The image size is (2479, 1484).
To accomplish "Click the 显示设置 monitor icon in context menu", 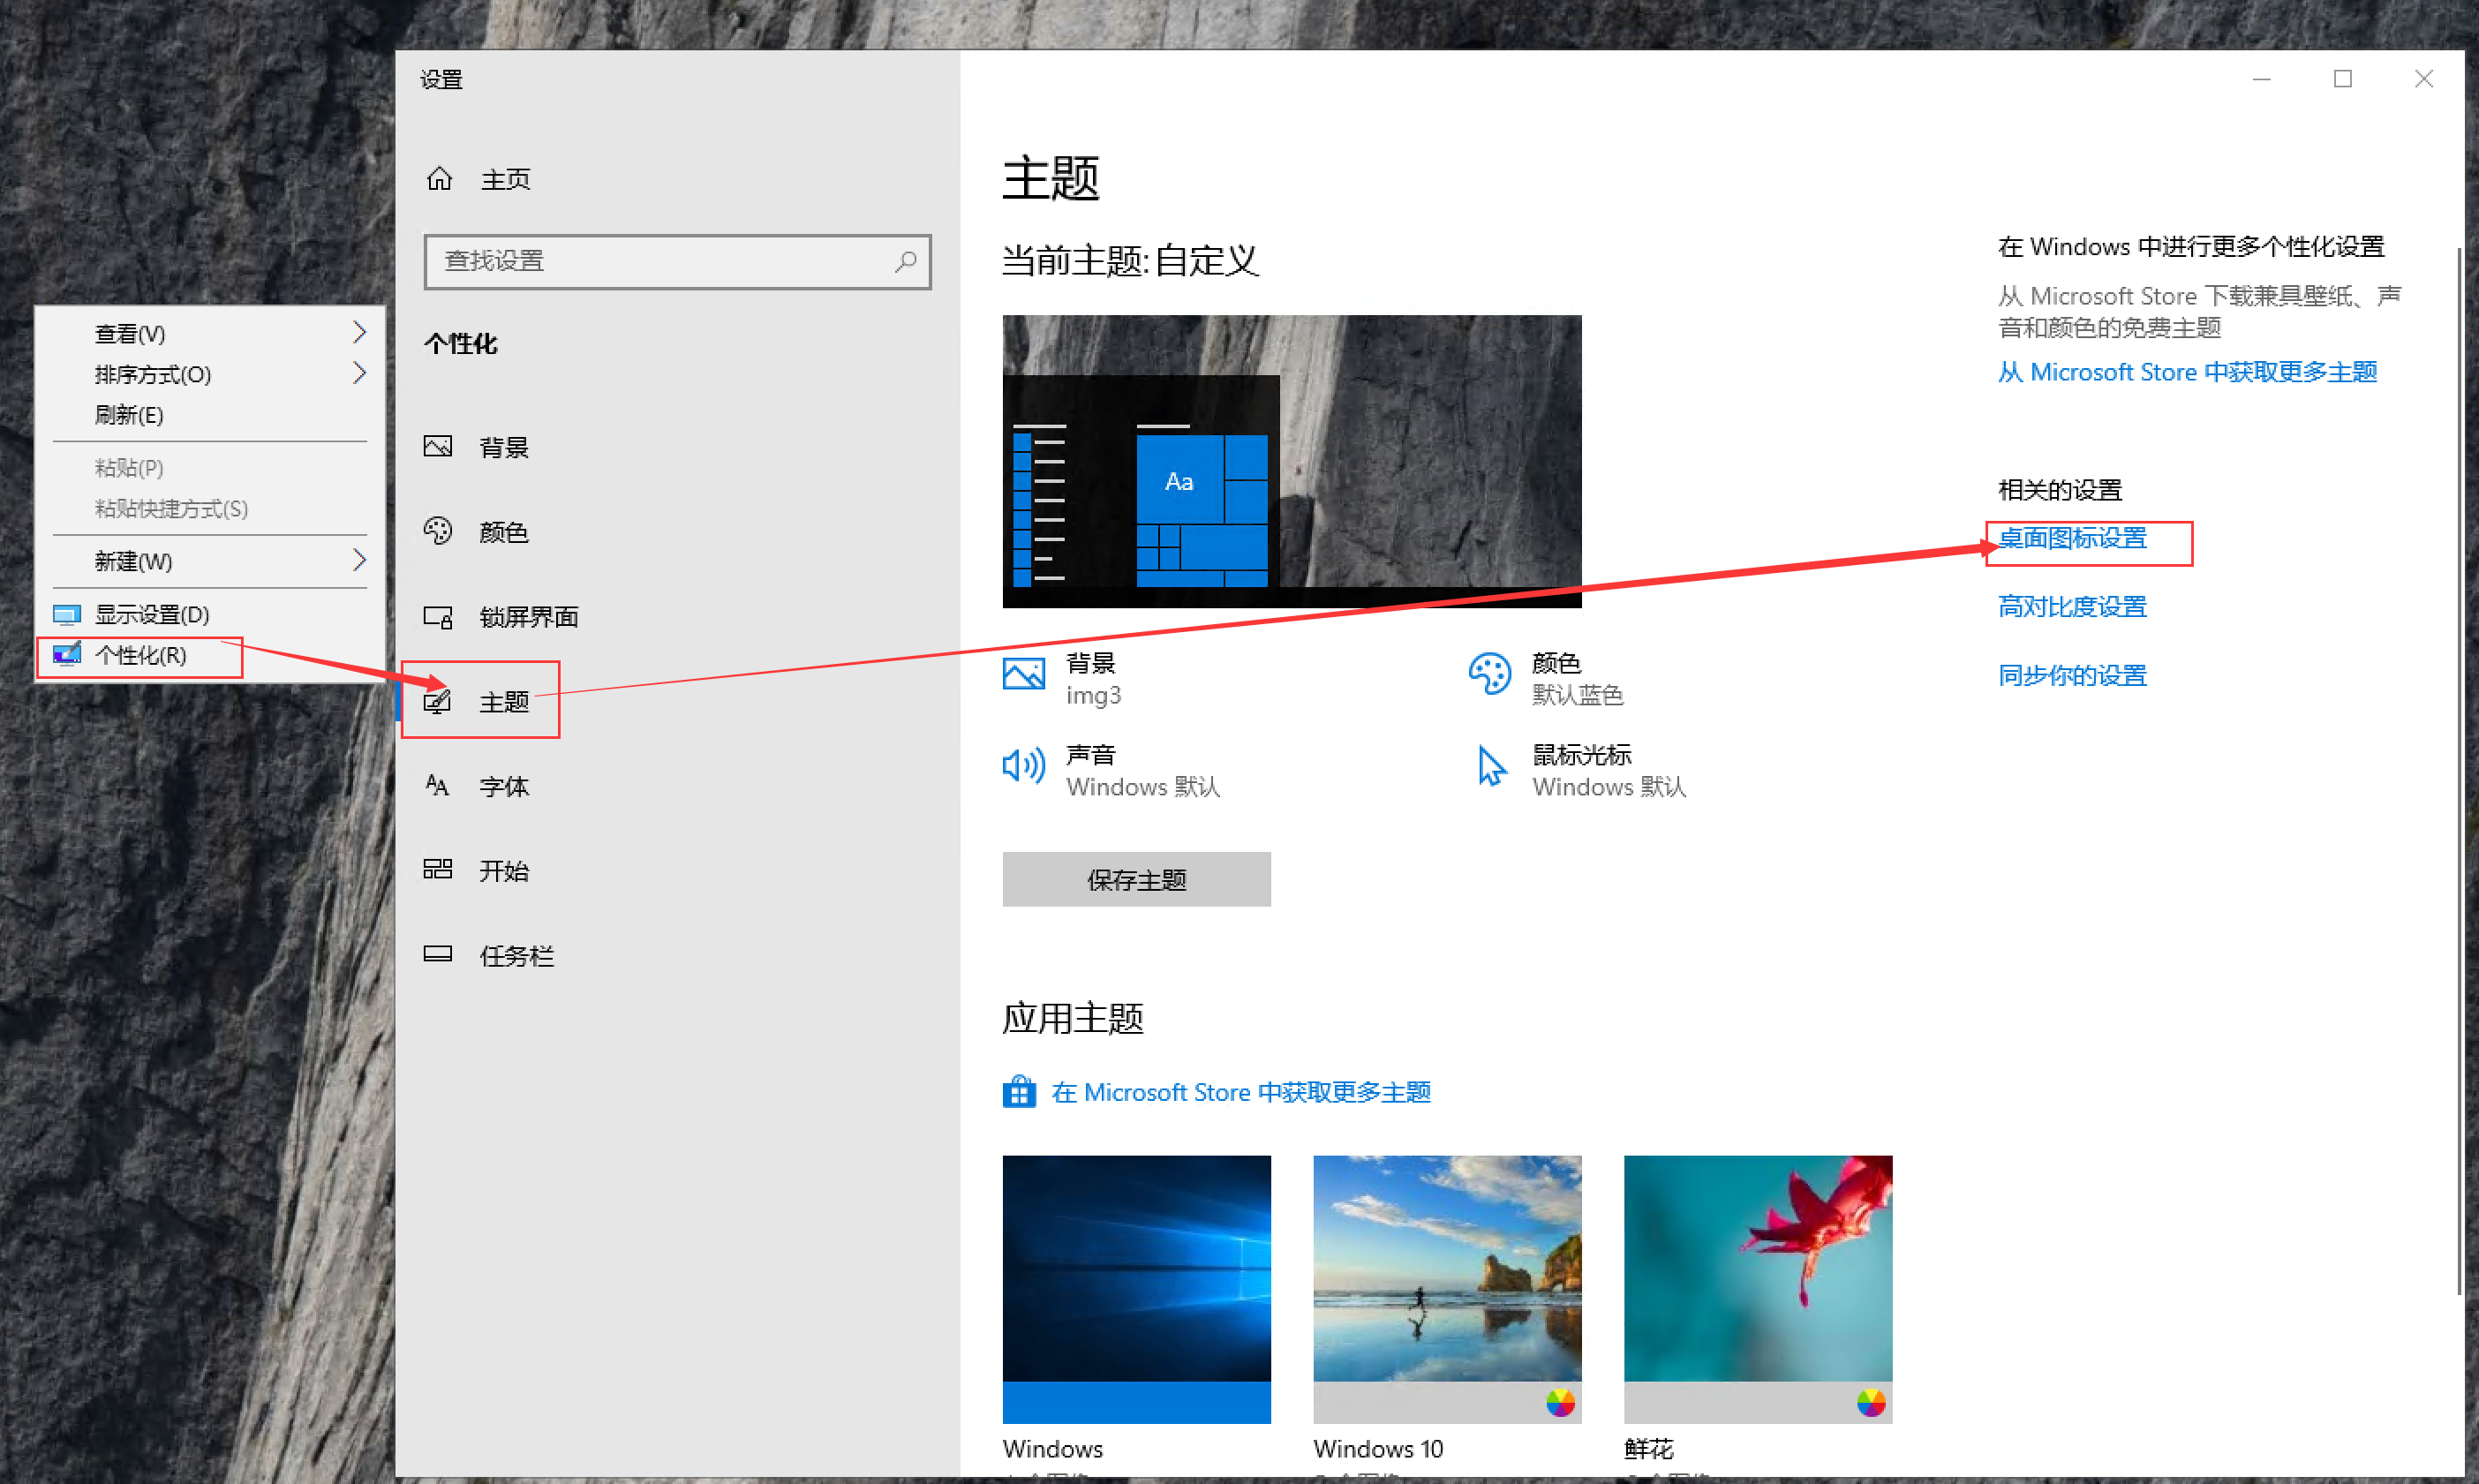I will click(x=66, y=614).
